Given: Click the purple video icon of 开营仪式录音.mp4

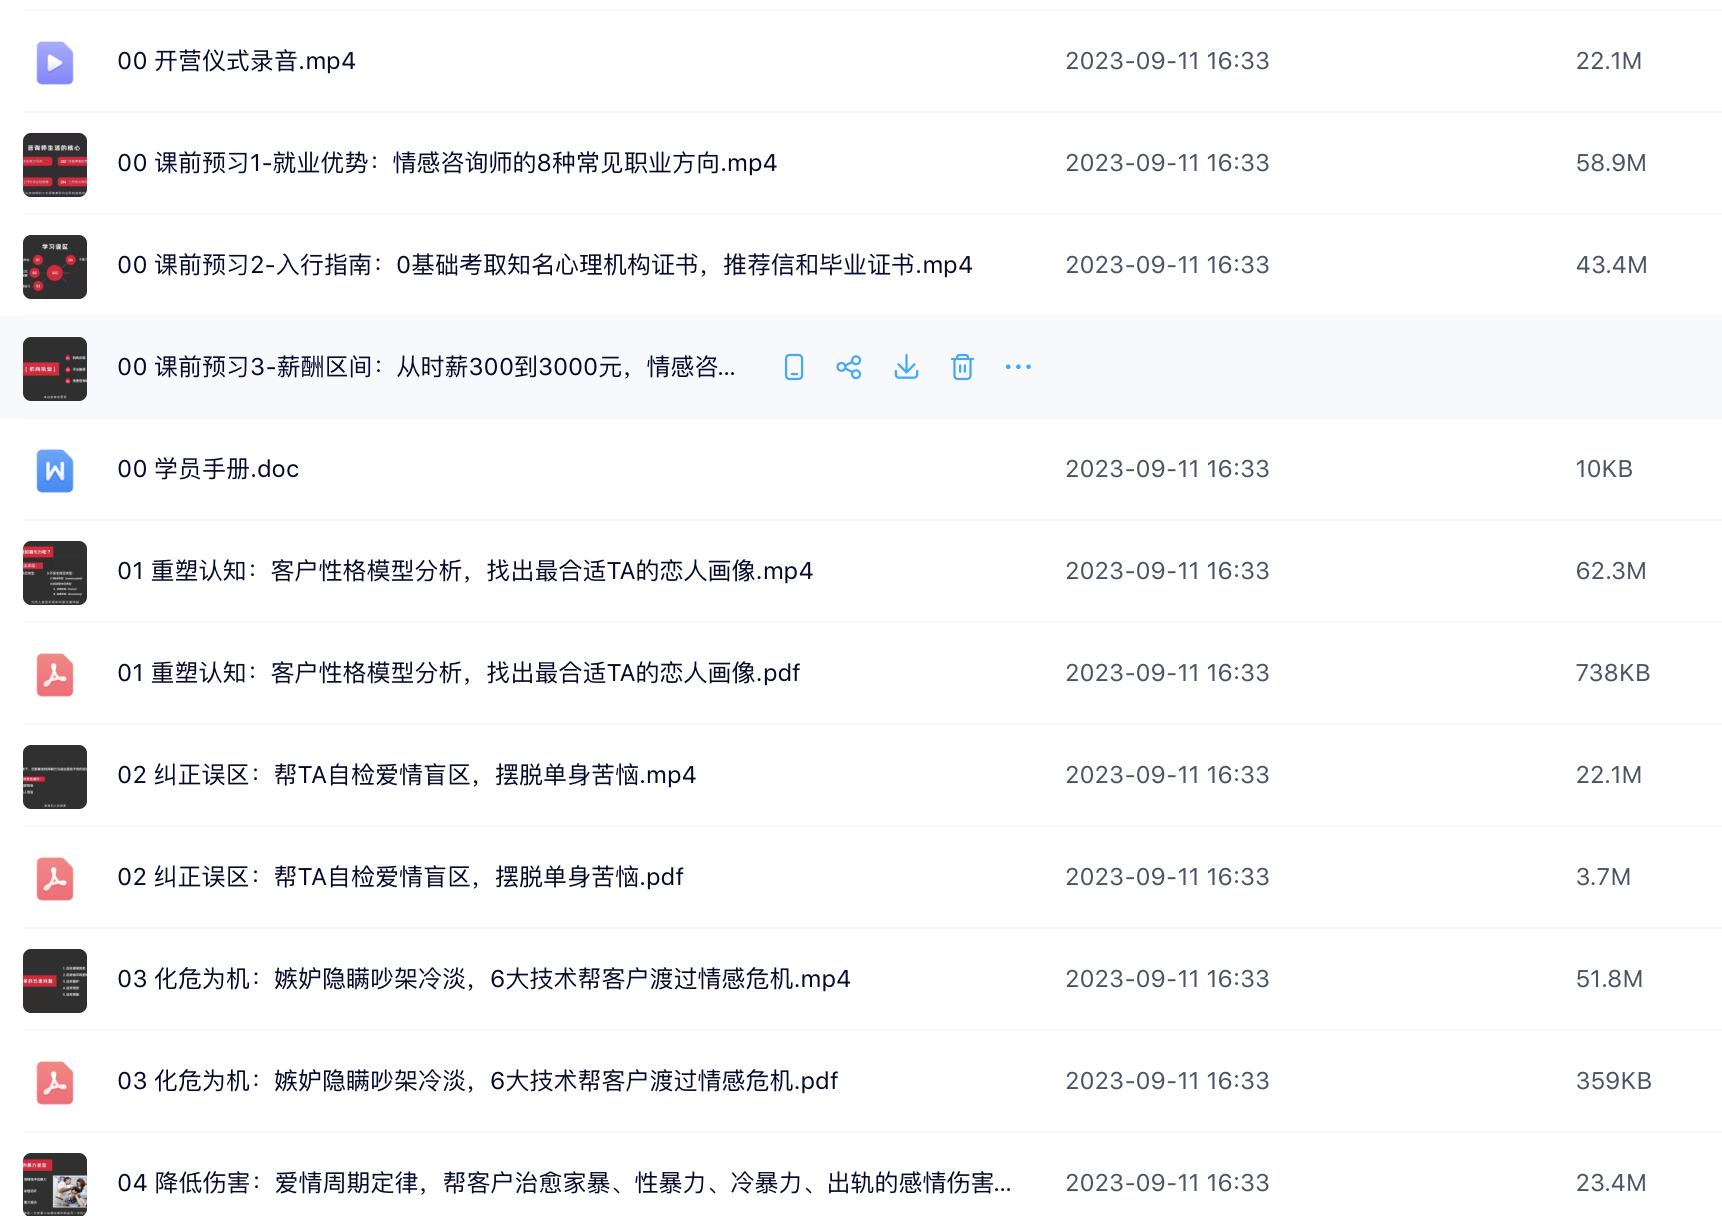Looking at the screenshot, I should pos(55,62).
